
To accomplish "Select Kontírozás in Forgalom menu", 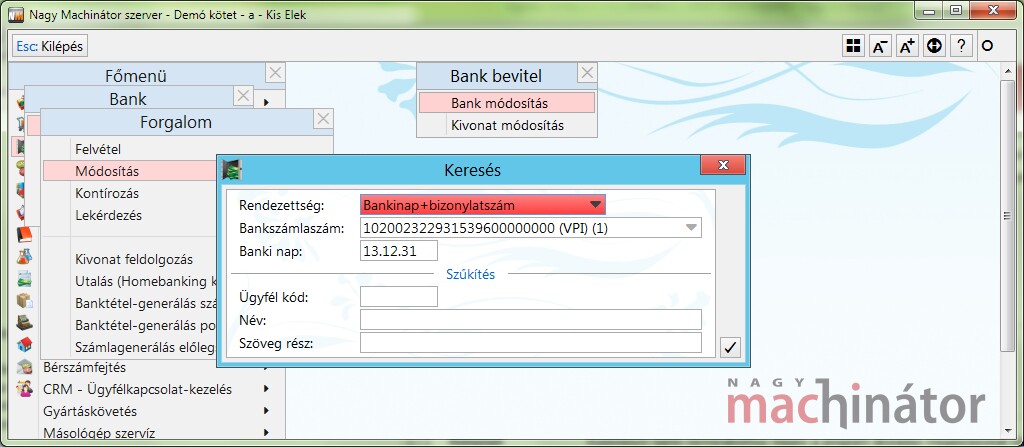I will (107, 193).
